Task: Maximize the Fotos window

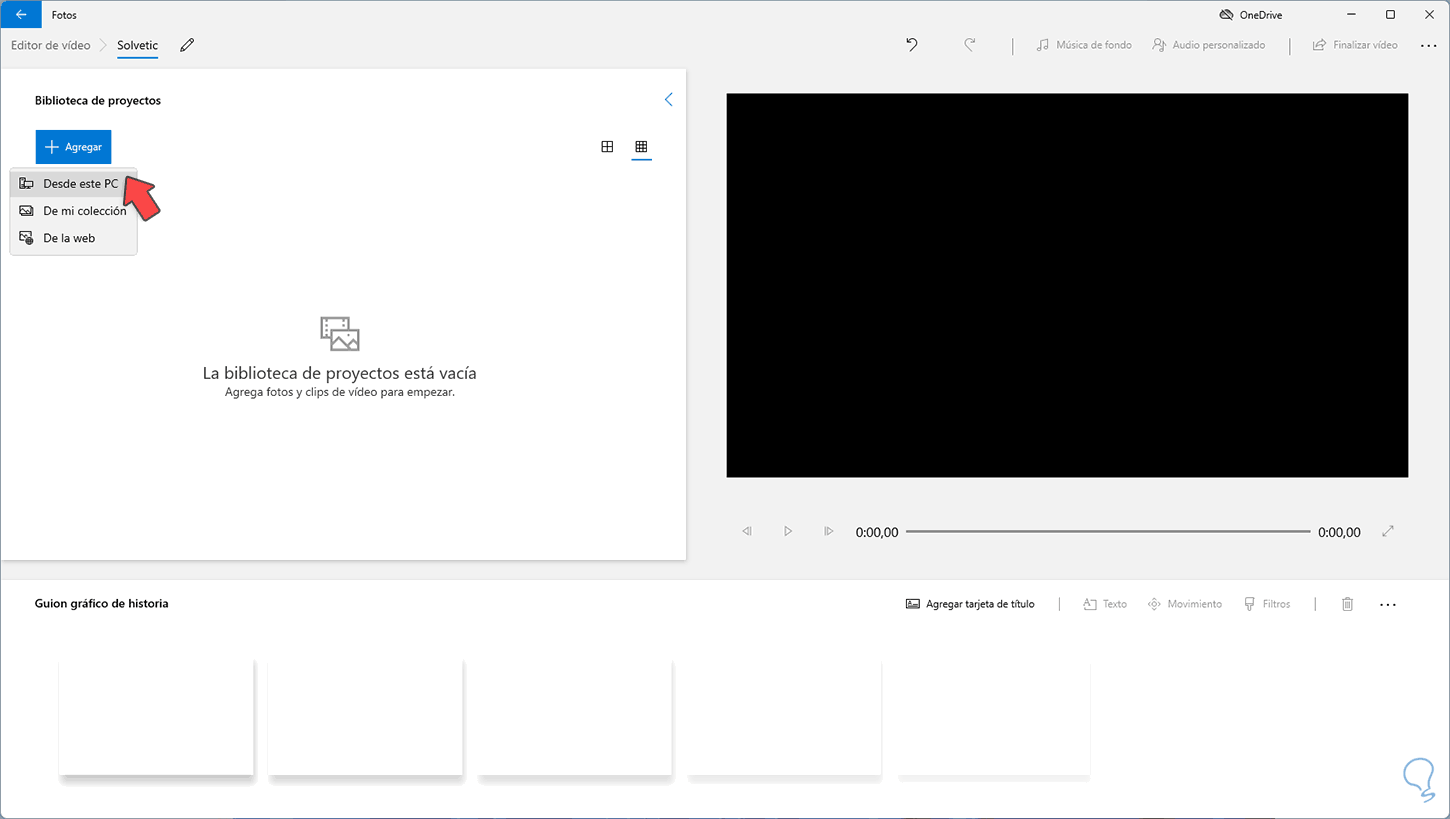Action: pos(1390,15)
